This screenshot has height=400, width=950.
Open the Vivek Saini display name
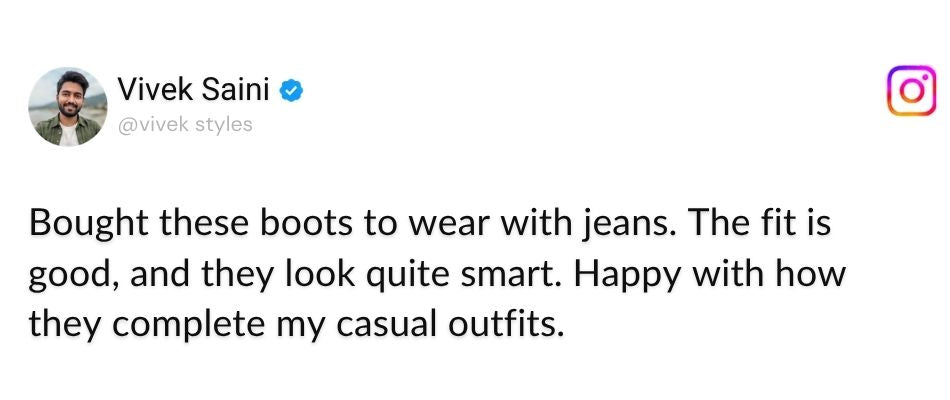(193, 90)
